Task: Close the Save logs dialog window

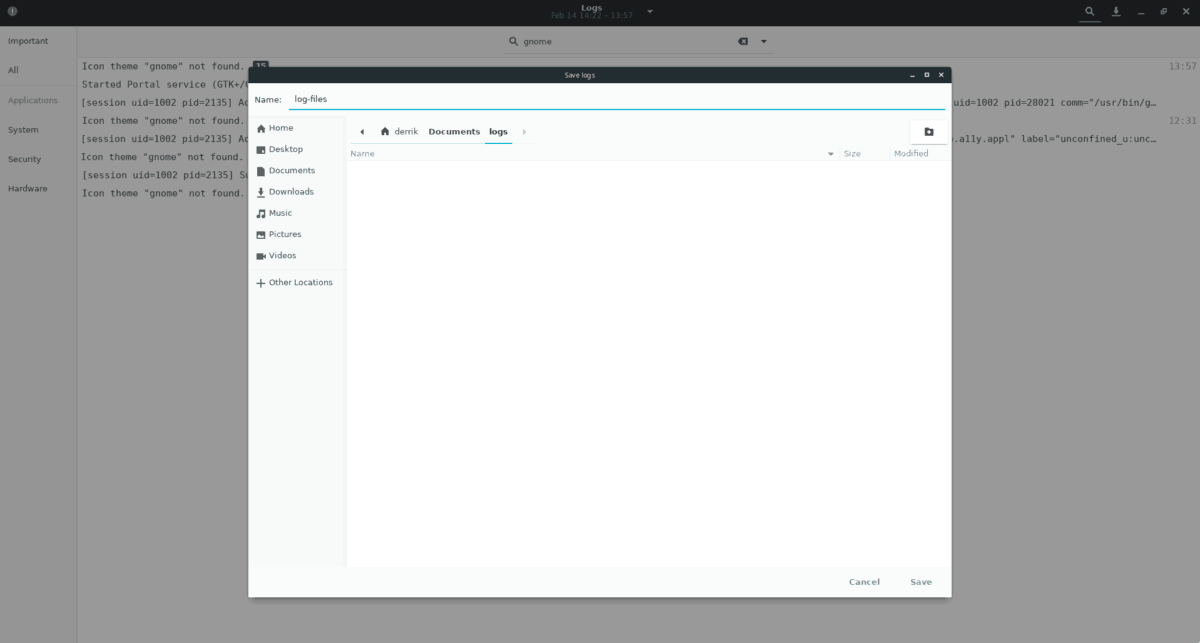Action: (941, 75)
